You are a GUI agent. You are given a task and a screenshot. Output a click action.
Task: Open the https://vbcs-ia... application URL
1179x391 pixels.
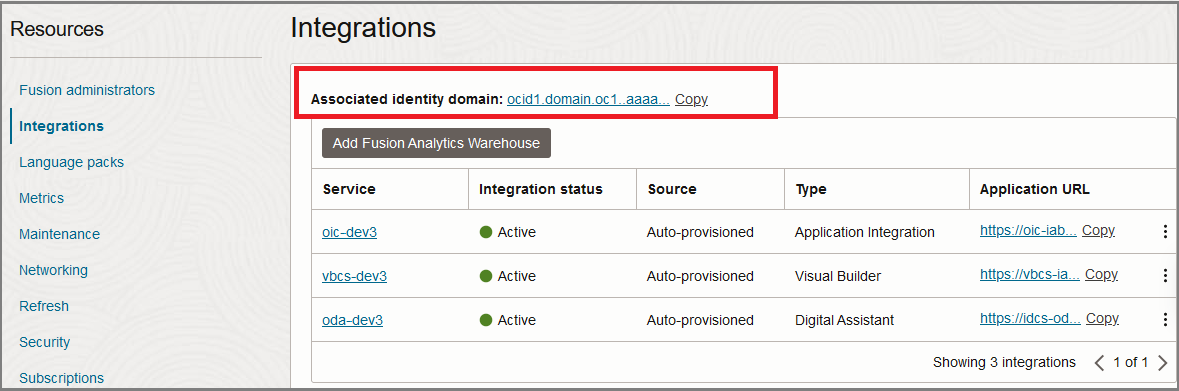[x=1029, y=274]
